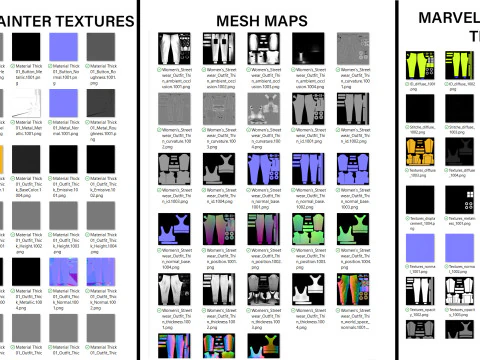Open the position.1001.png gradient pants thumbnail

tap(219, 229)
